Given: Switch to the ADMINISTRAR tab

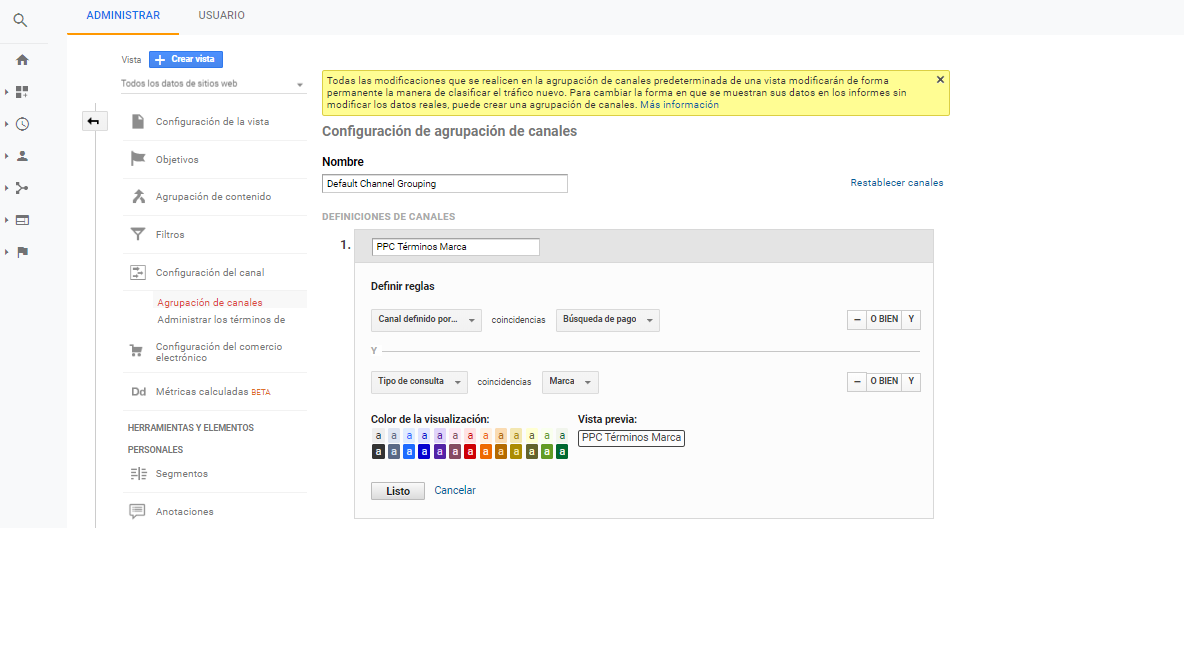Looking at the screenshot, I should [123, 15].
